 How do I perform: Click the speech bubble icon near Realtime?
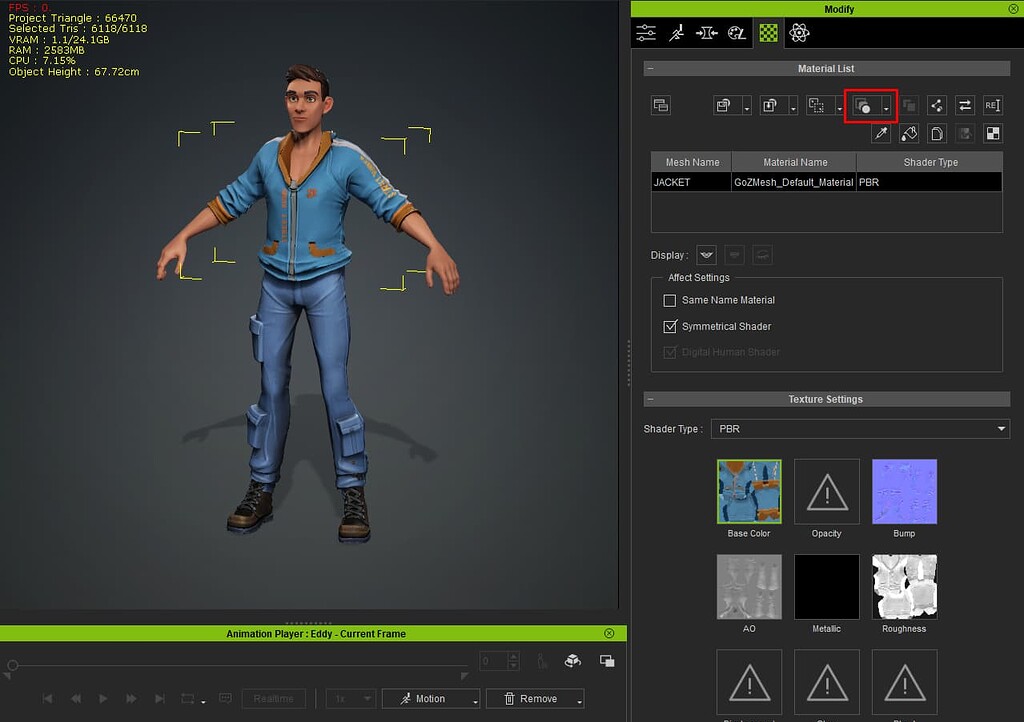click(225, 698)
